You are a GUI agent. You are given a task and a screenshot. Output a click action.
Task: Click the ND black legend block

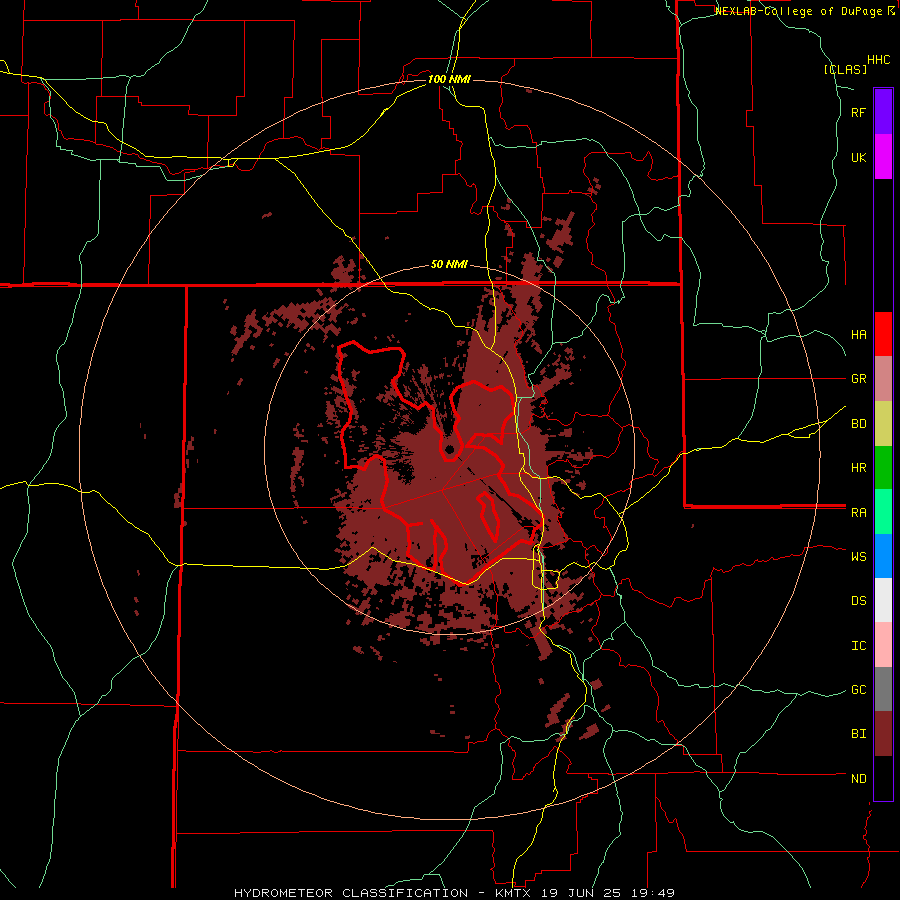(x=883, y=778)
